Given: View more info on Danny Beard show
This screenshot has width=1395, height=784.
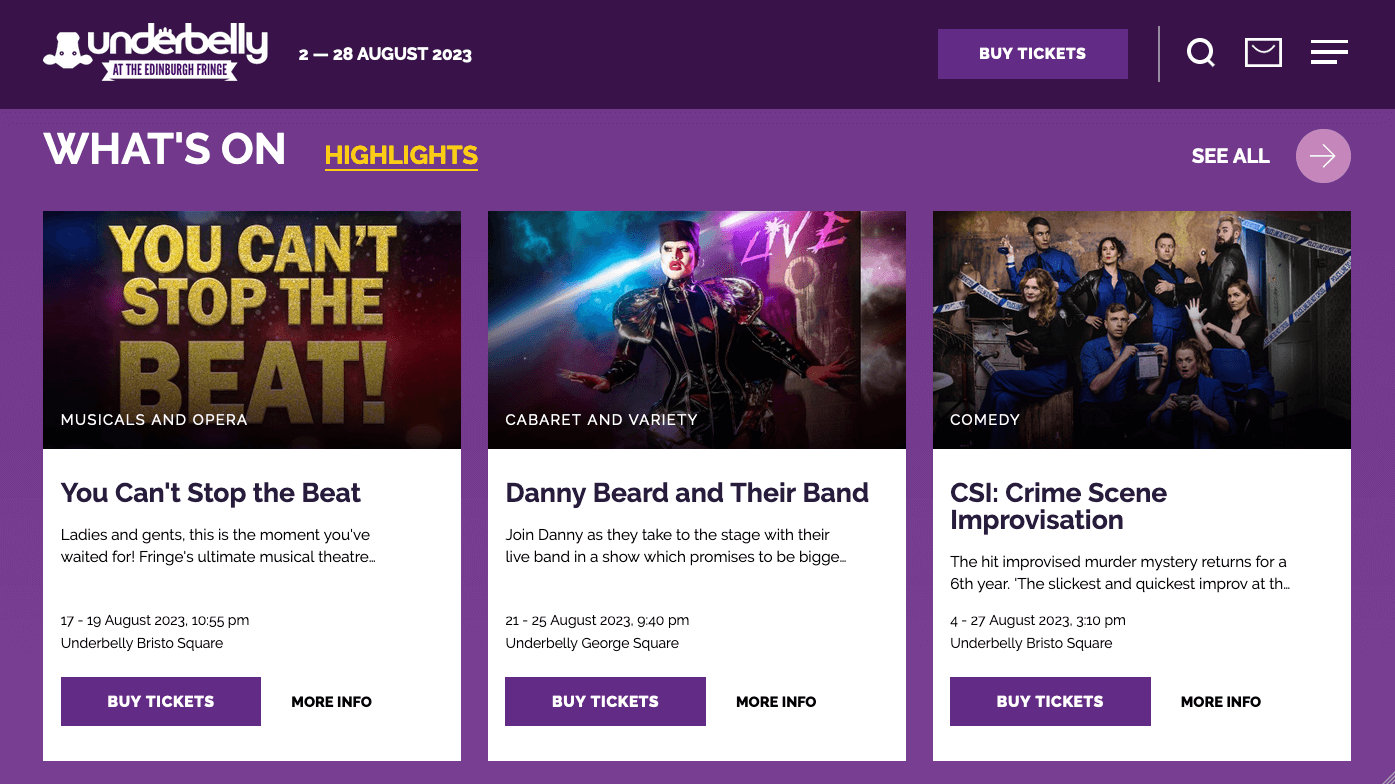Looking at the screenshot, I should (x=776, y=702).
